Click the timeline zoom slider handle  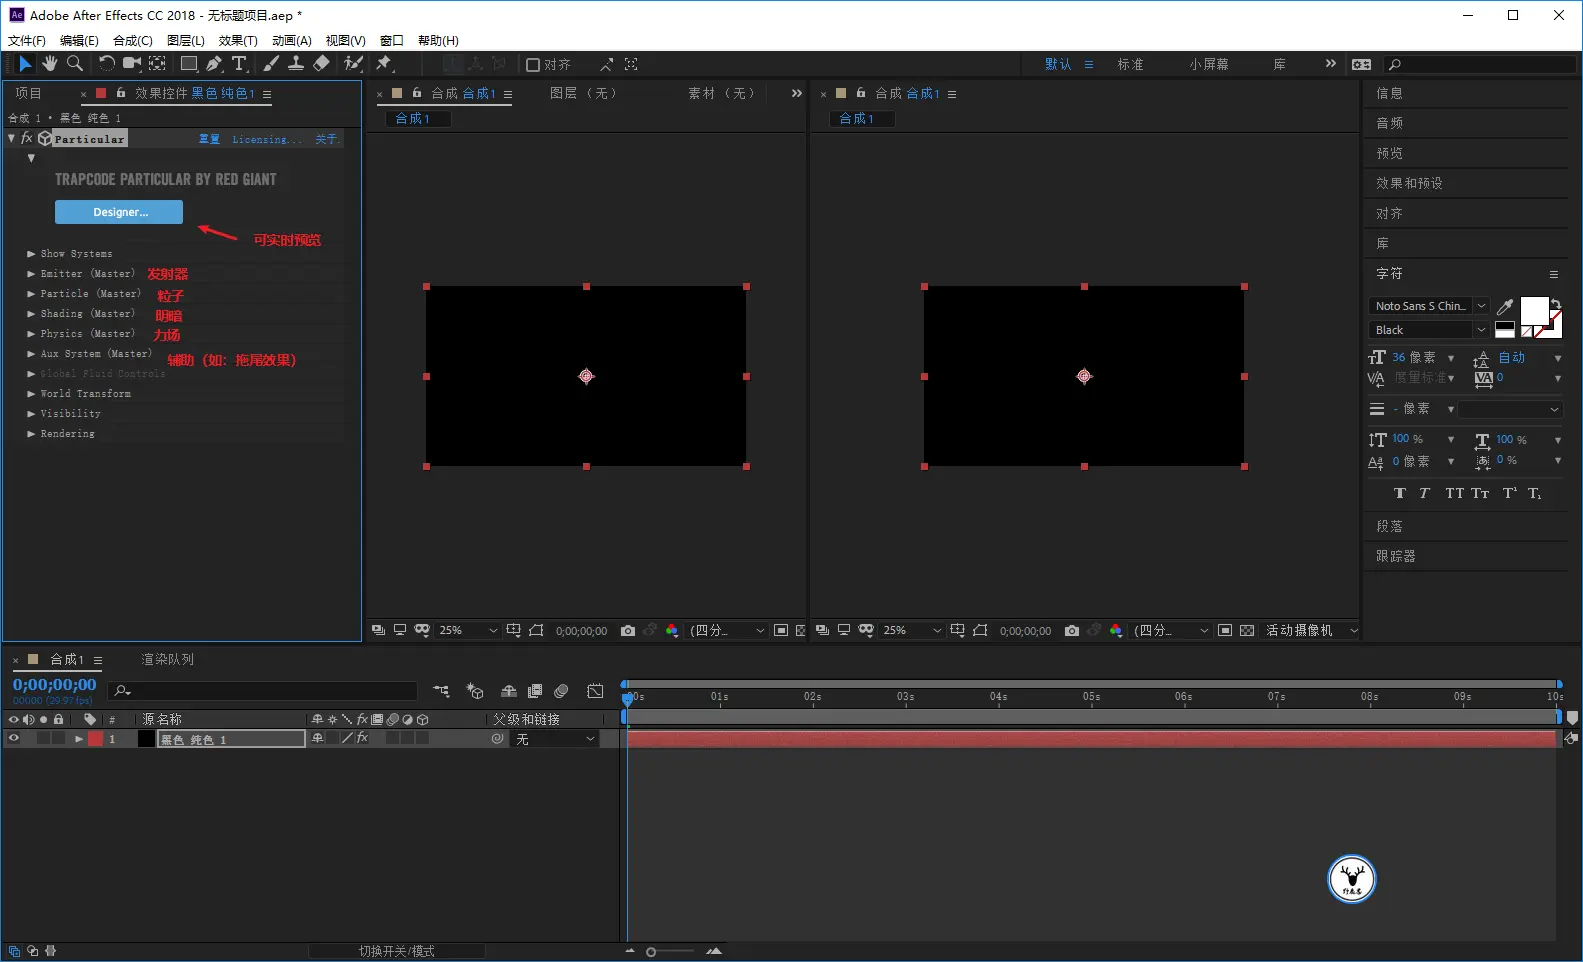651,952
